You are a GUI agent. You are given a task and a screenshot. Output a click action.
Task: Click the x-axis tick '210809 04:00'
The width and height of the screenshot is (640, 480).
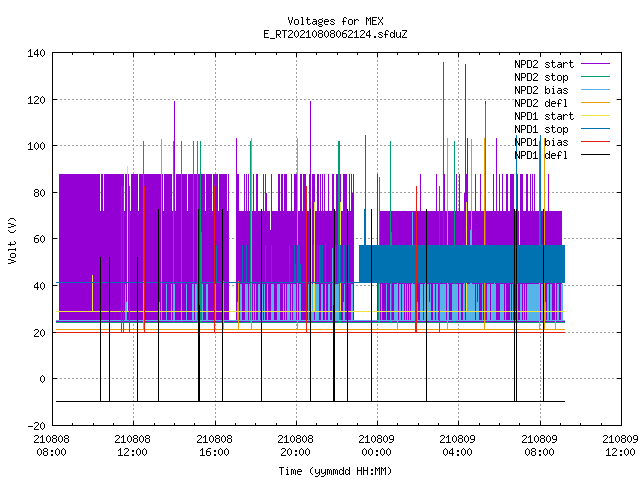pos(458,446)
